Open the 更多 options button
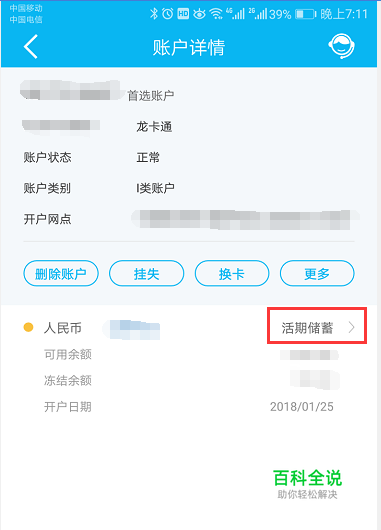 [x=317, y=273]
